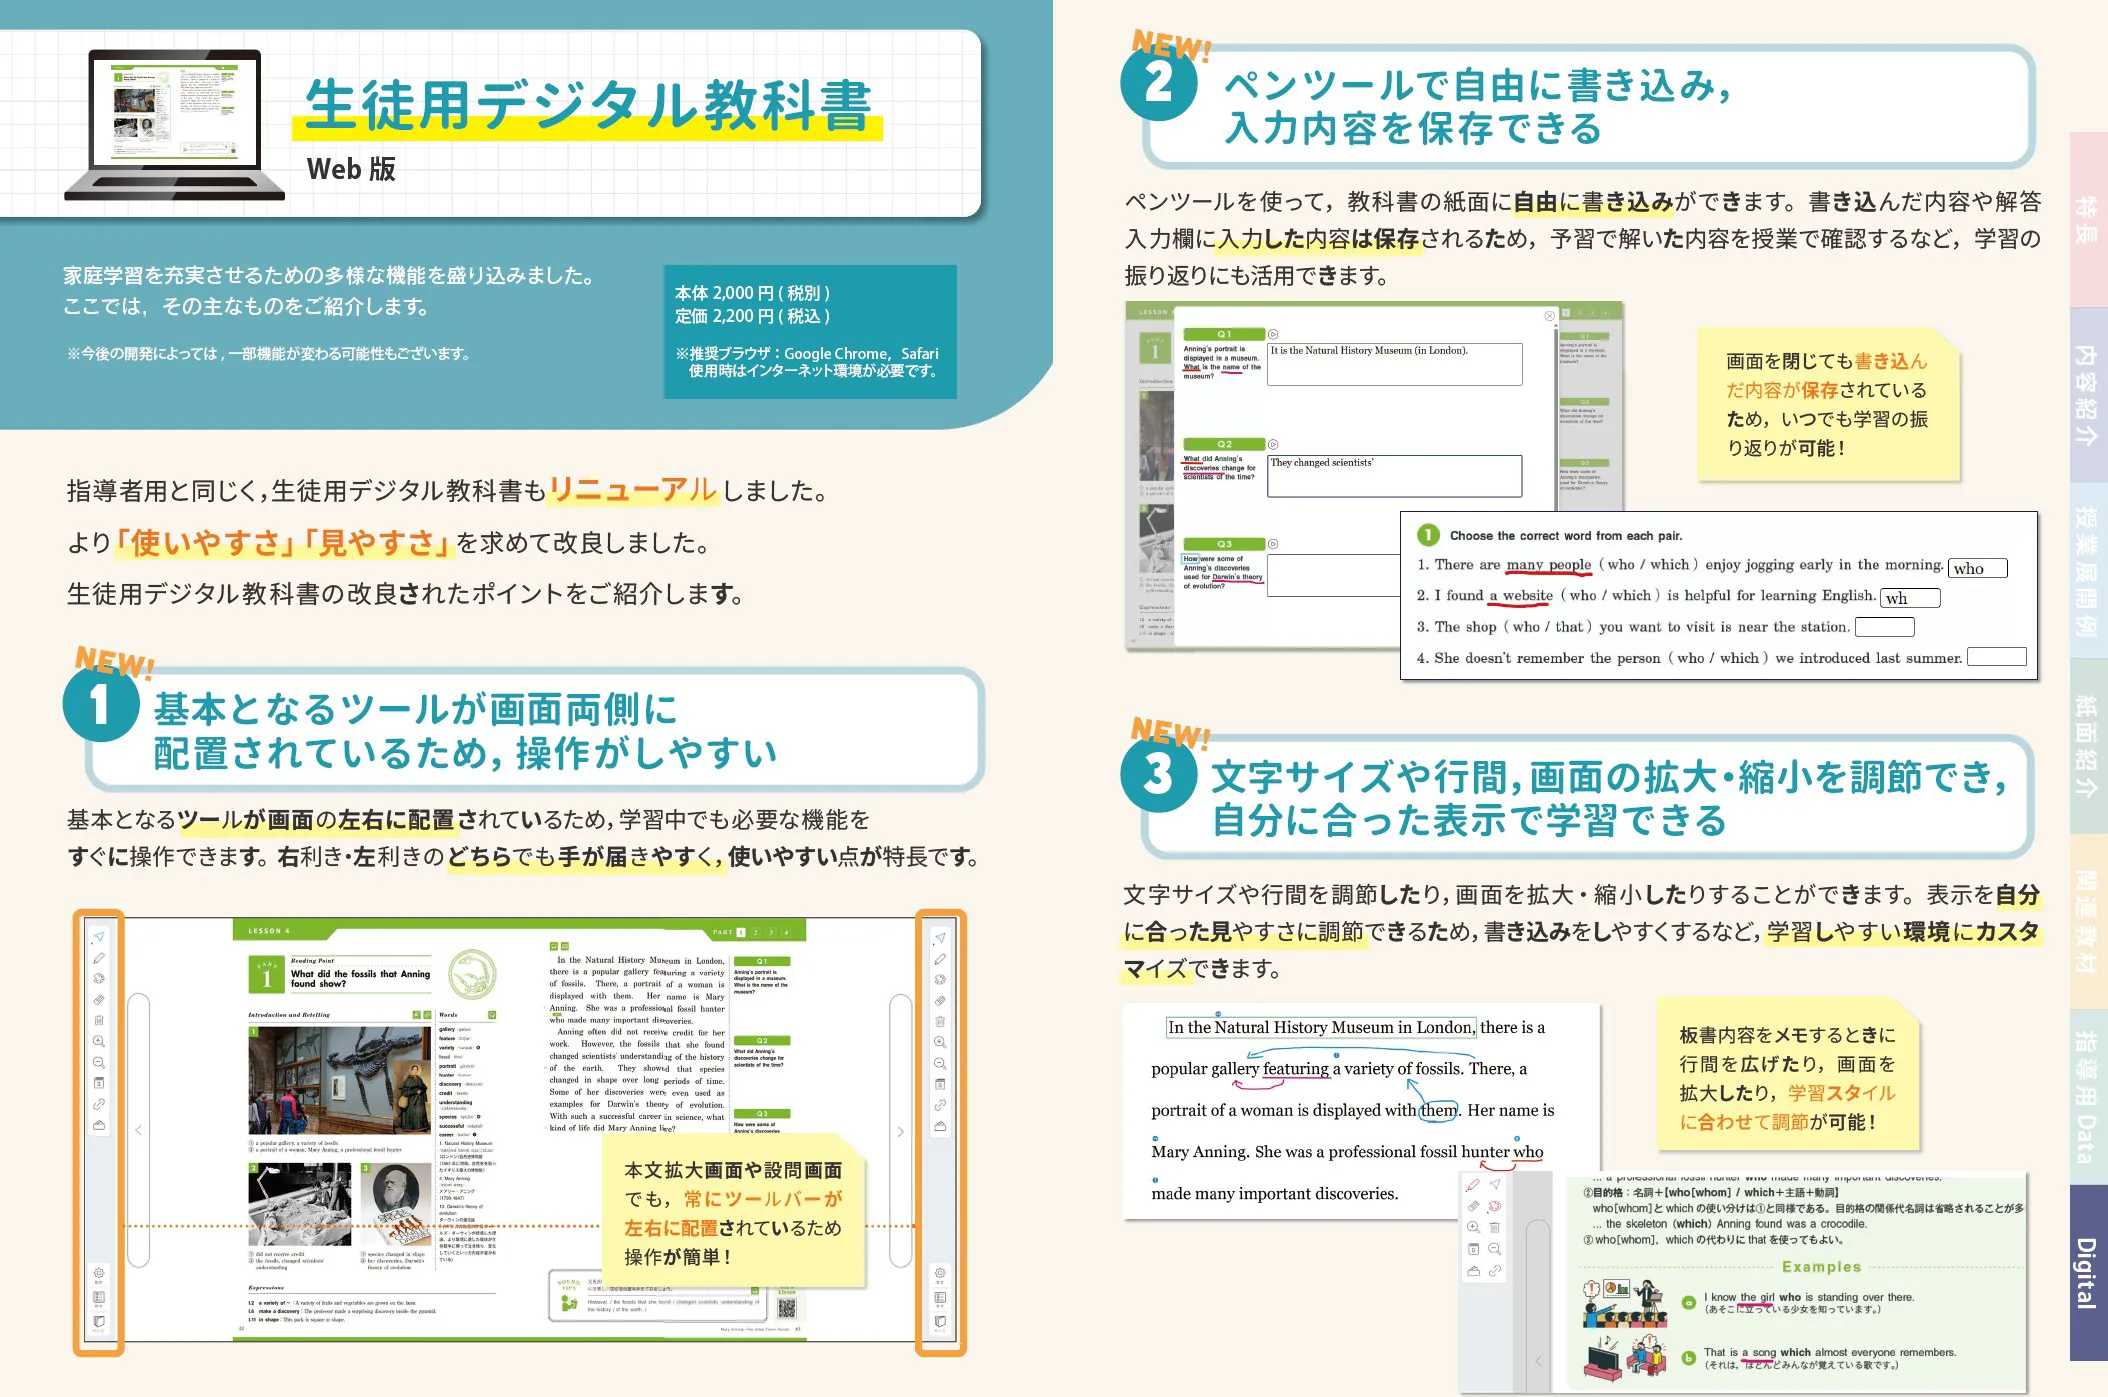Click the eraser icon in right toolbar

[940, 1000]
